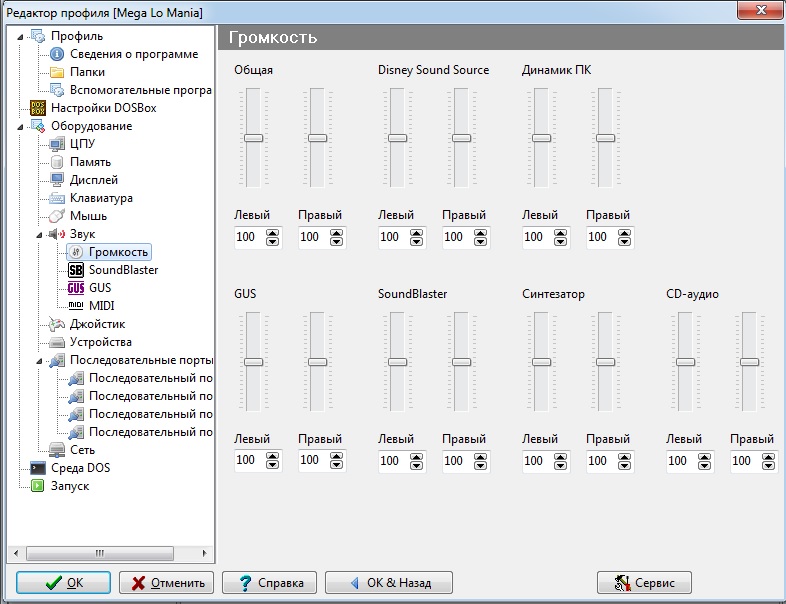Viewport: 786px width, 604px height.
Task: Click the Дисплей monitor icon
Action: point(57,180)
